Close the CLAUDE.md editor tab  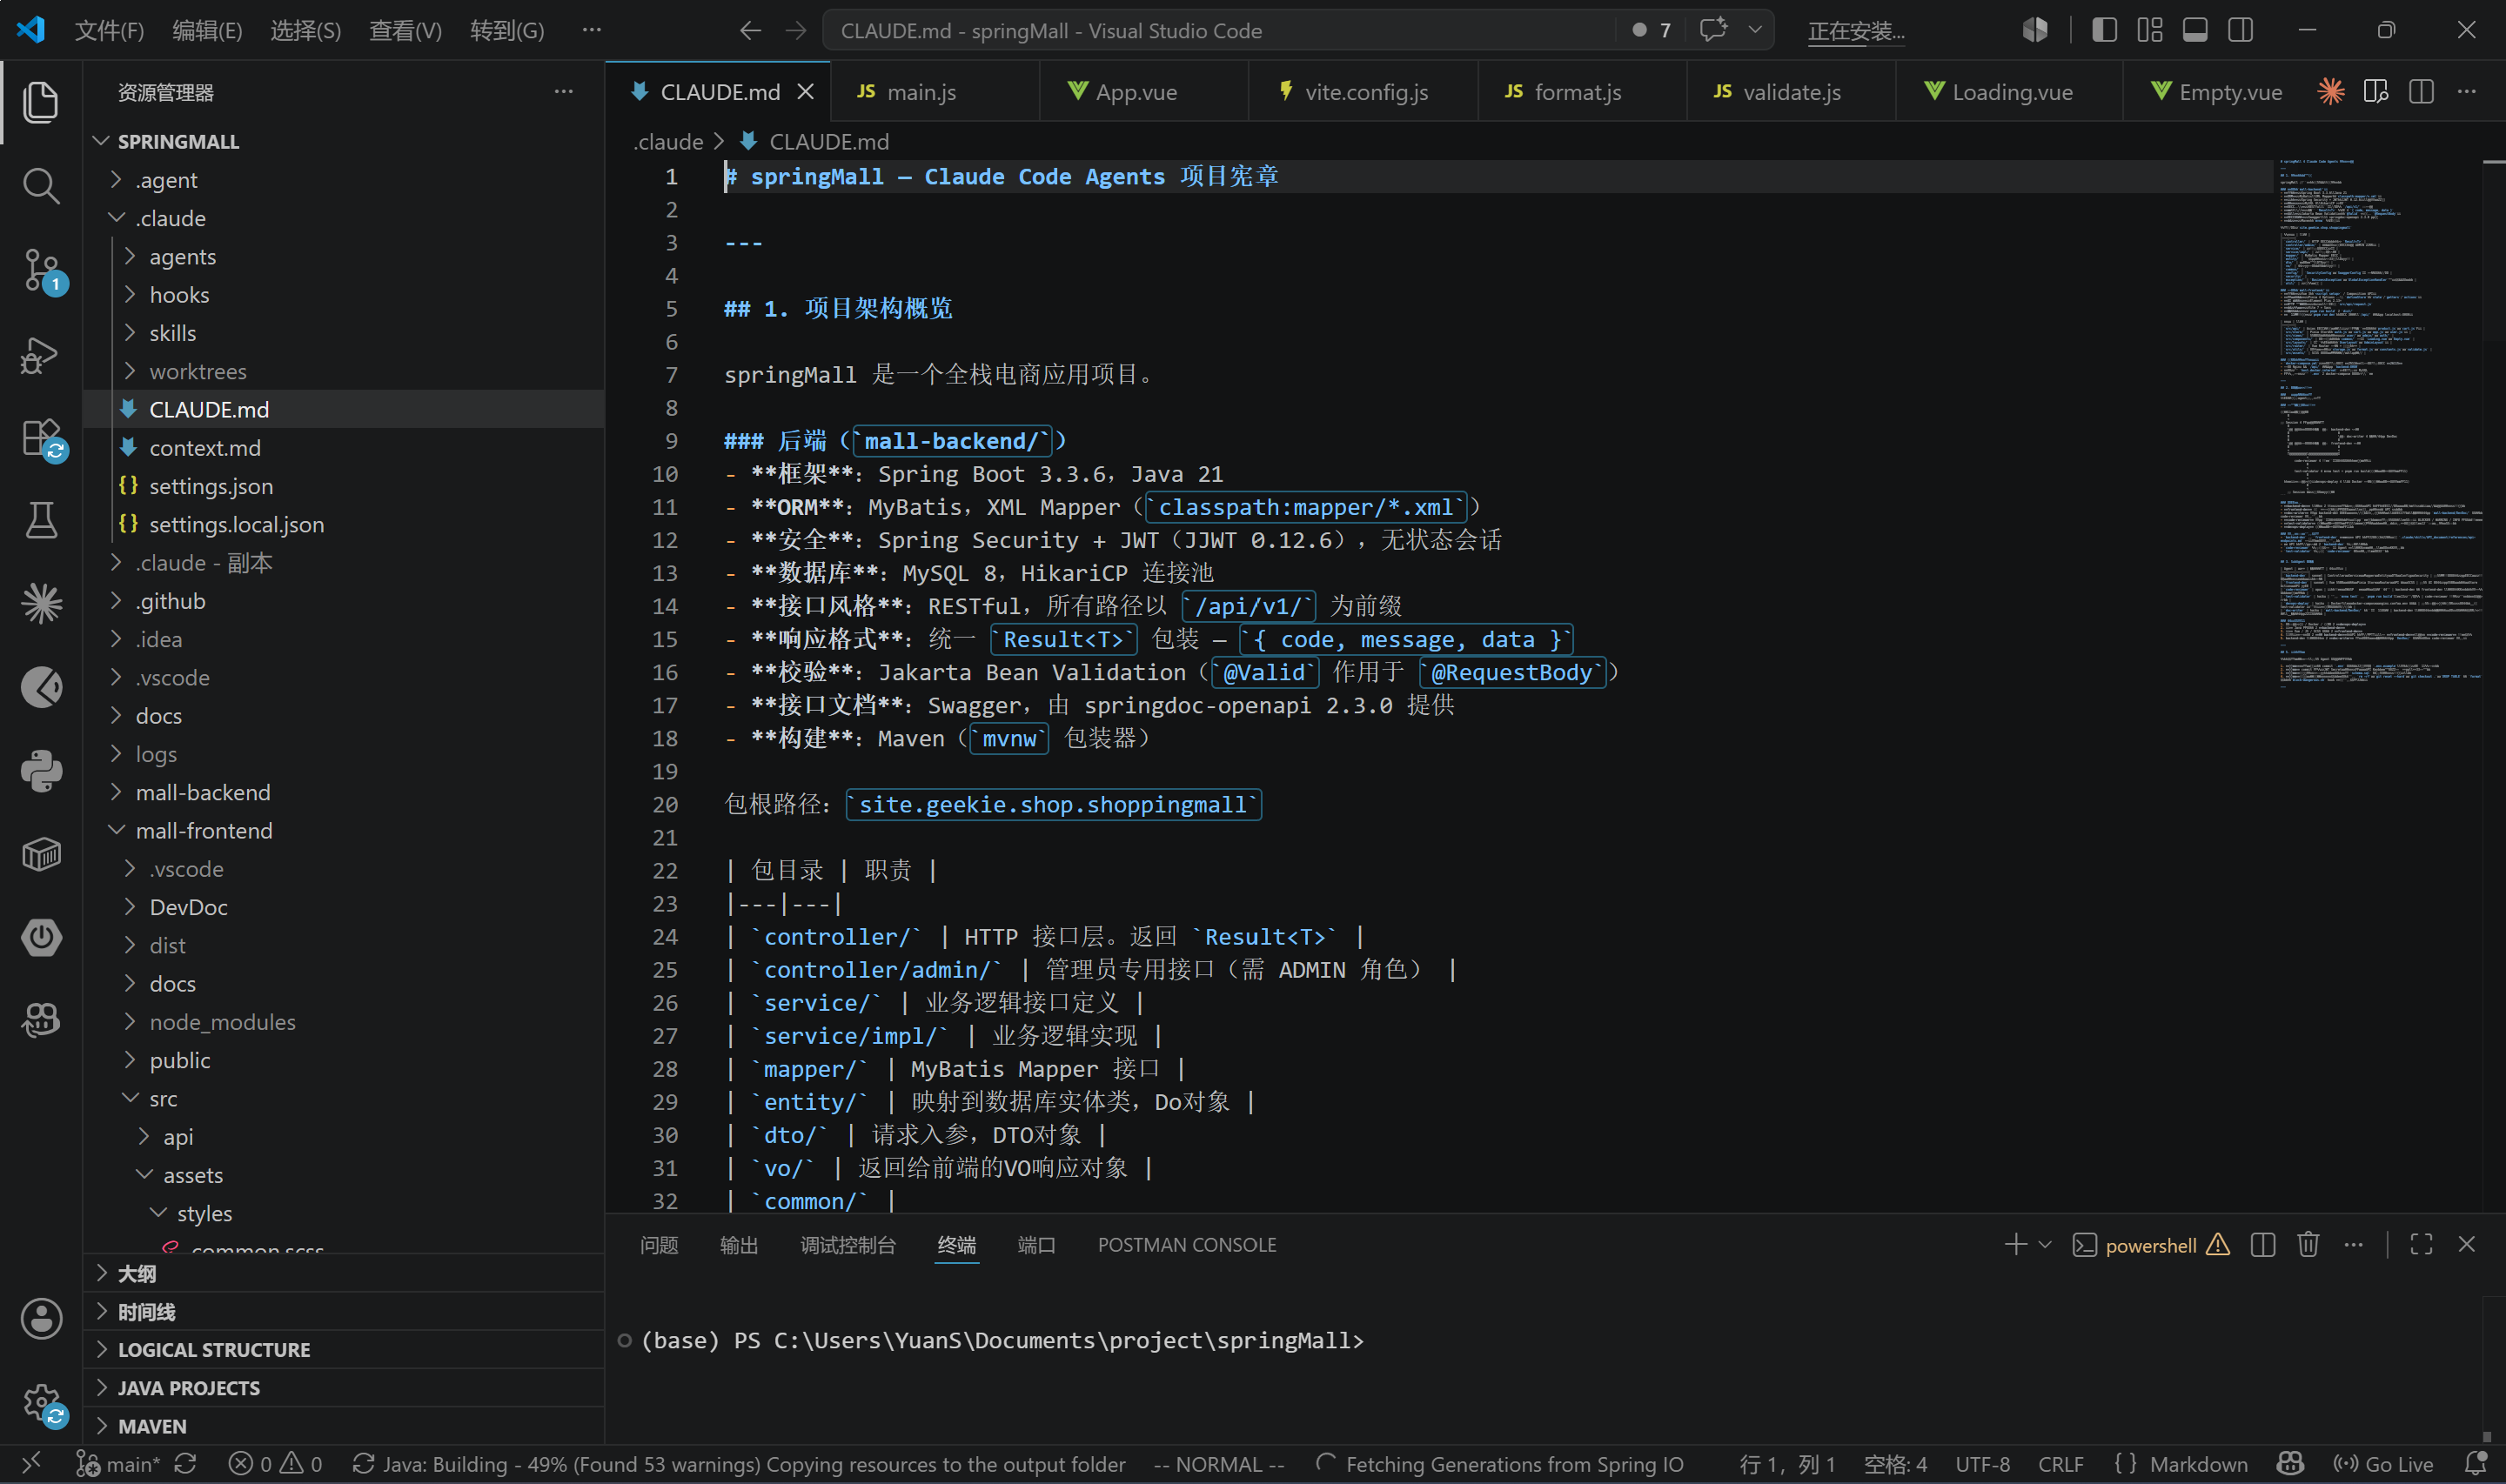[x=805, y=92]
